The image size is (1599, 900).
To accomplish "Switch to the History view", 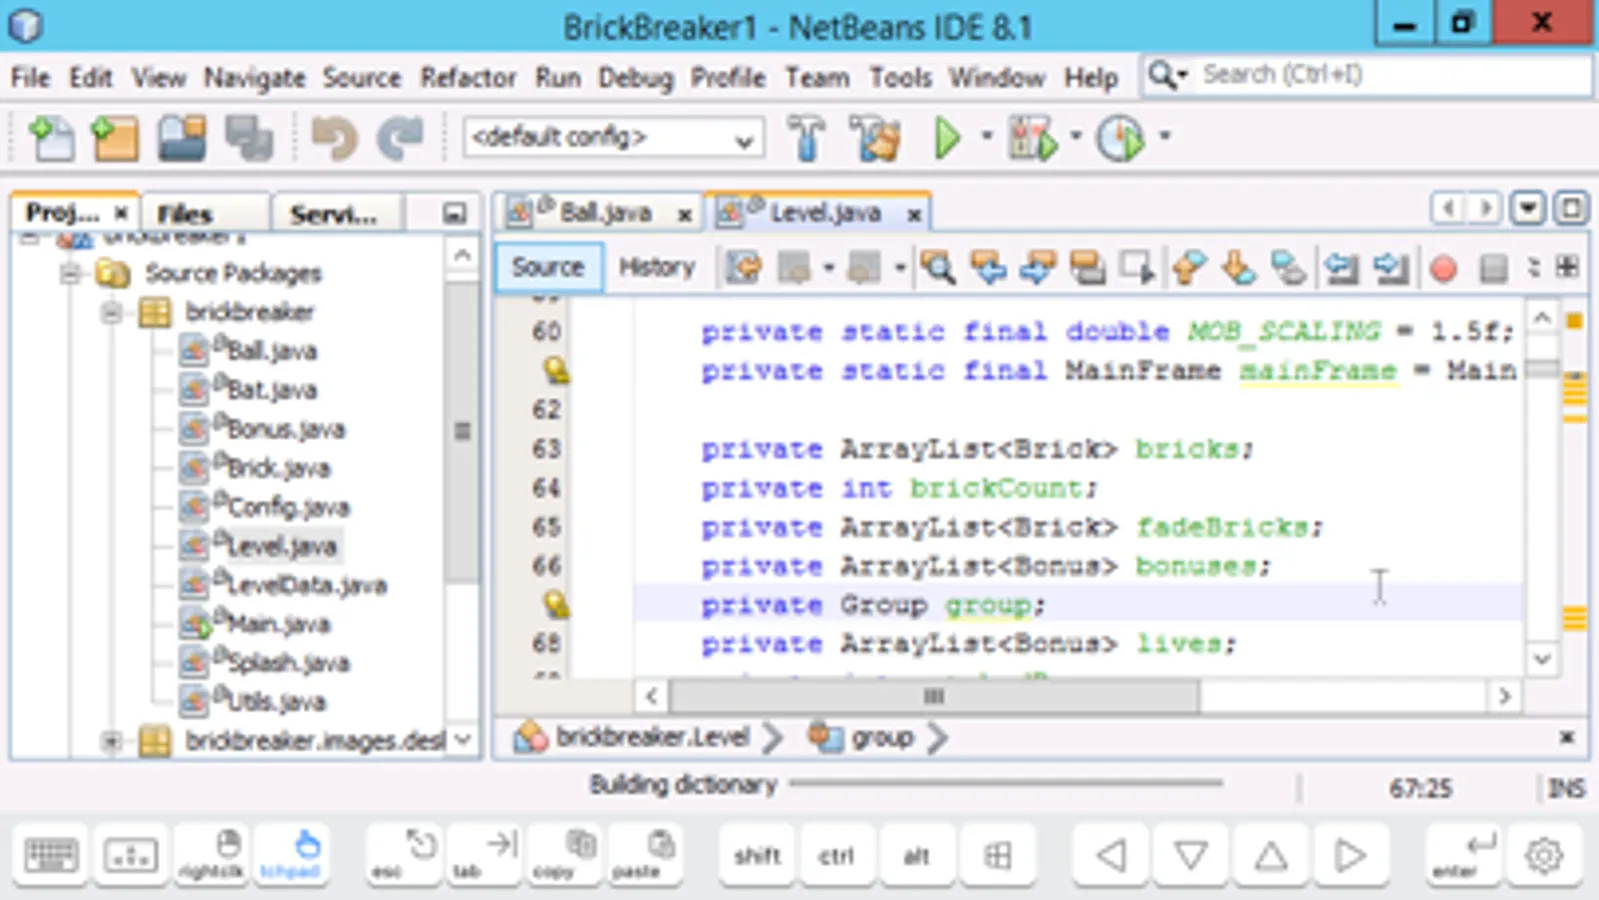I will (x=657, y=267).
